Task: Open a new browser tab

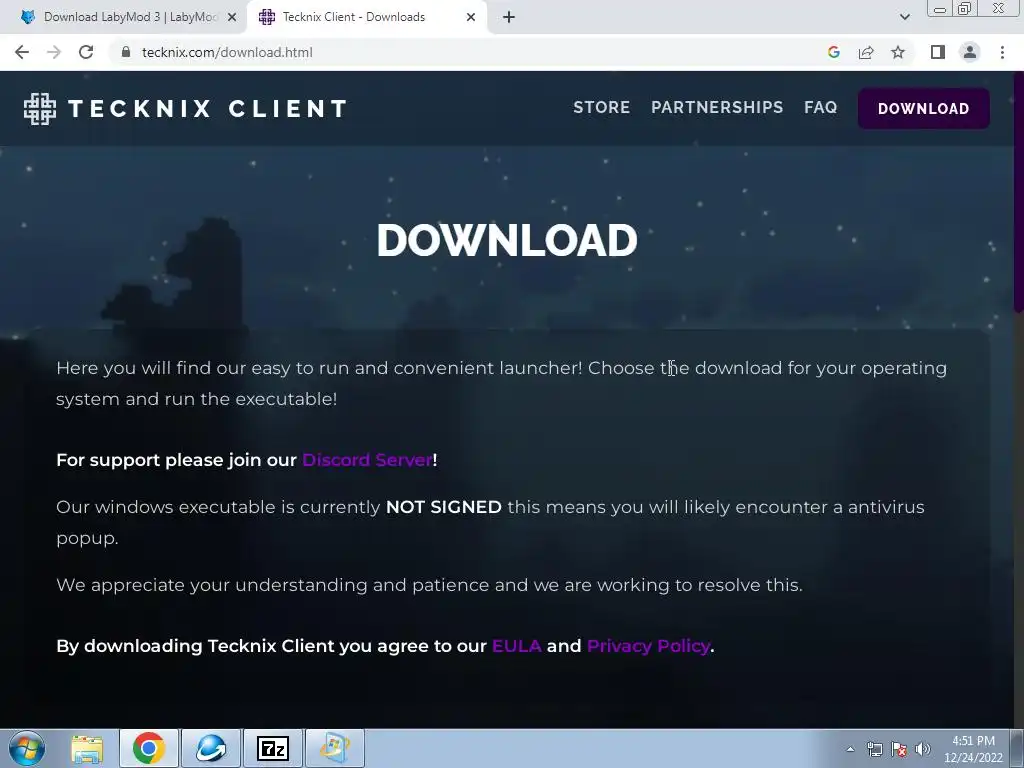Action: 509,18
